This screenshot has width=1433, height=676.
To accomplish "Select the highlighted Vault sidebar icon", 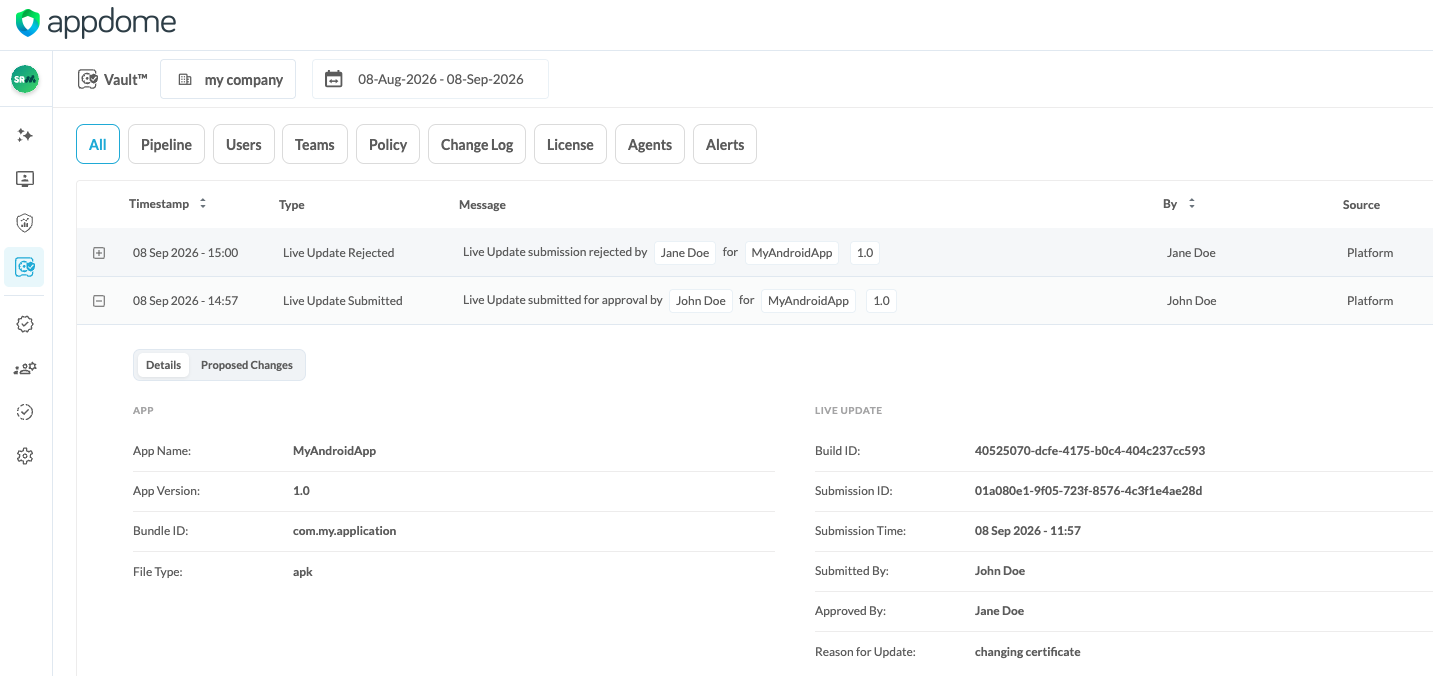I will (x=25, y=267).
